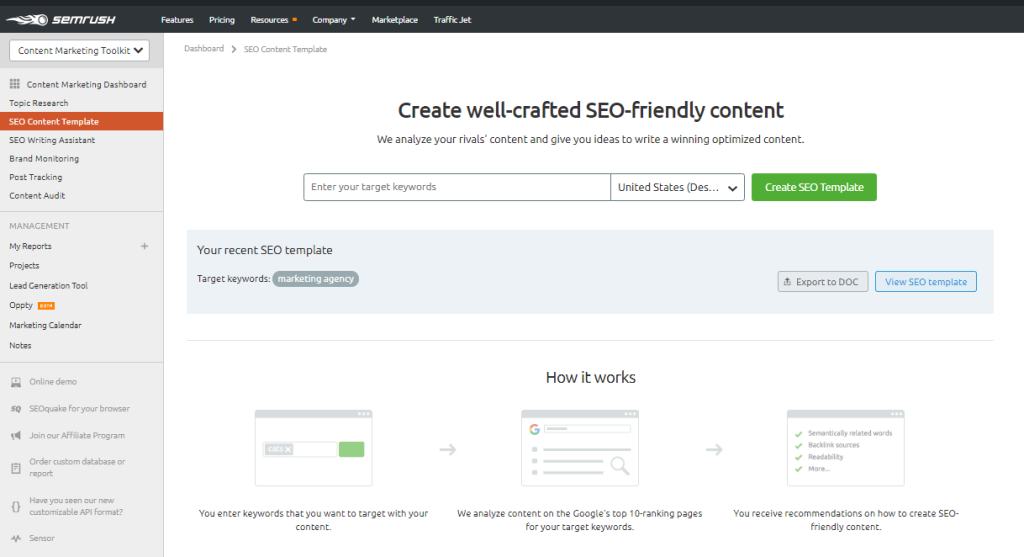Viewport: 1024px width, 557px height.
Task: Open the Sensor link
Action: pos(42,538)
